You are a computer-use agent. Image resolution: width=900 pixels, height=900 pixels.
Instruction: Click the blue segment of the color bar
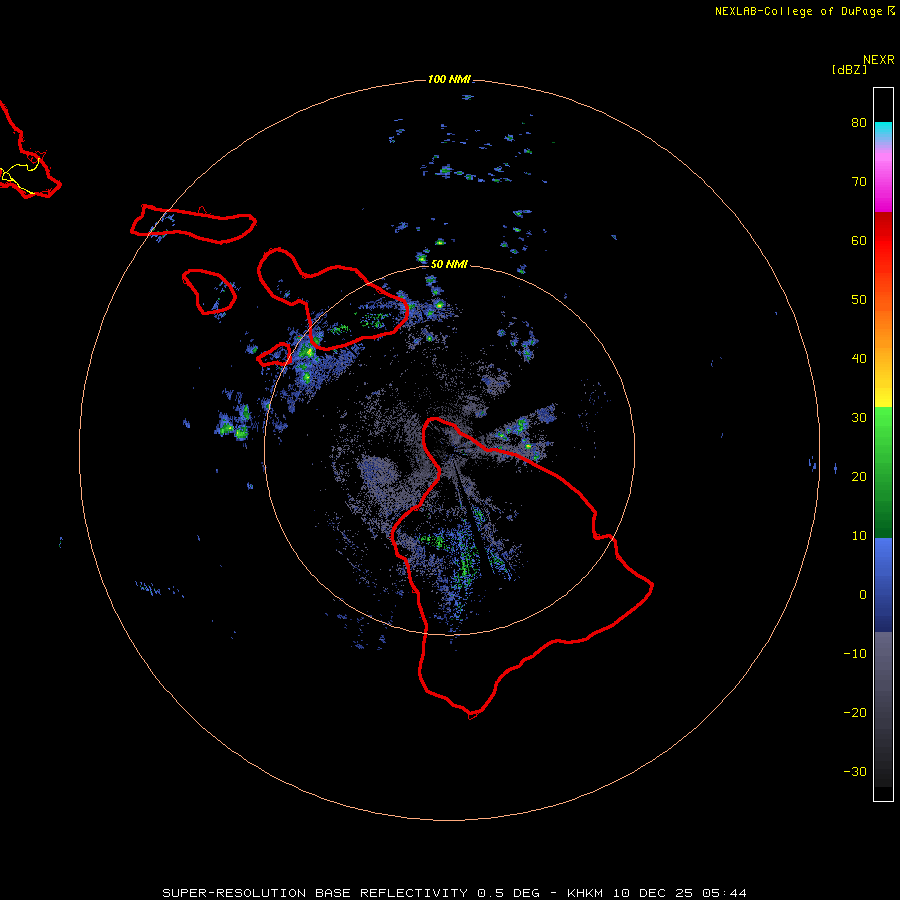pyautogui.click(x=883, y=583)
